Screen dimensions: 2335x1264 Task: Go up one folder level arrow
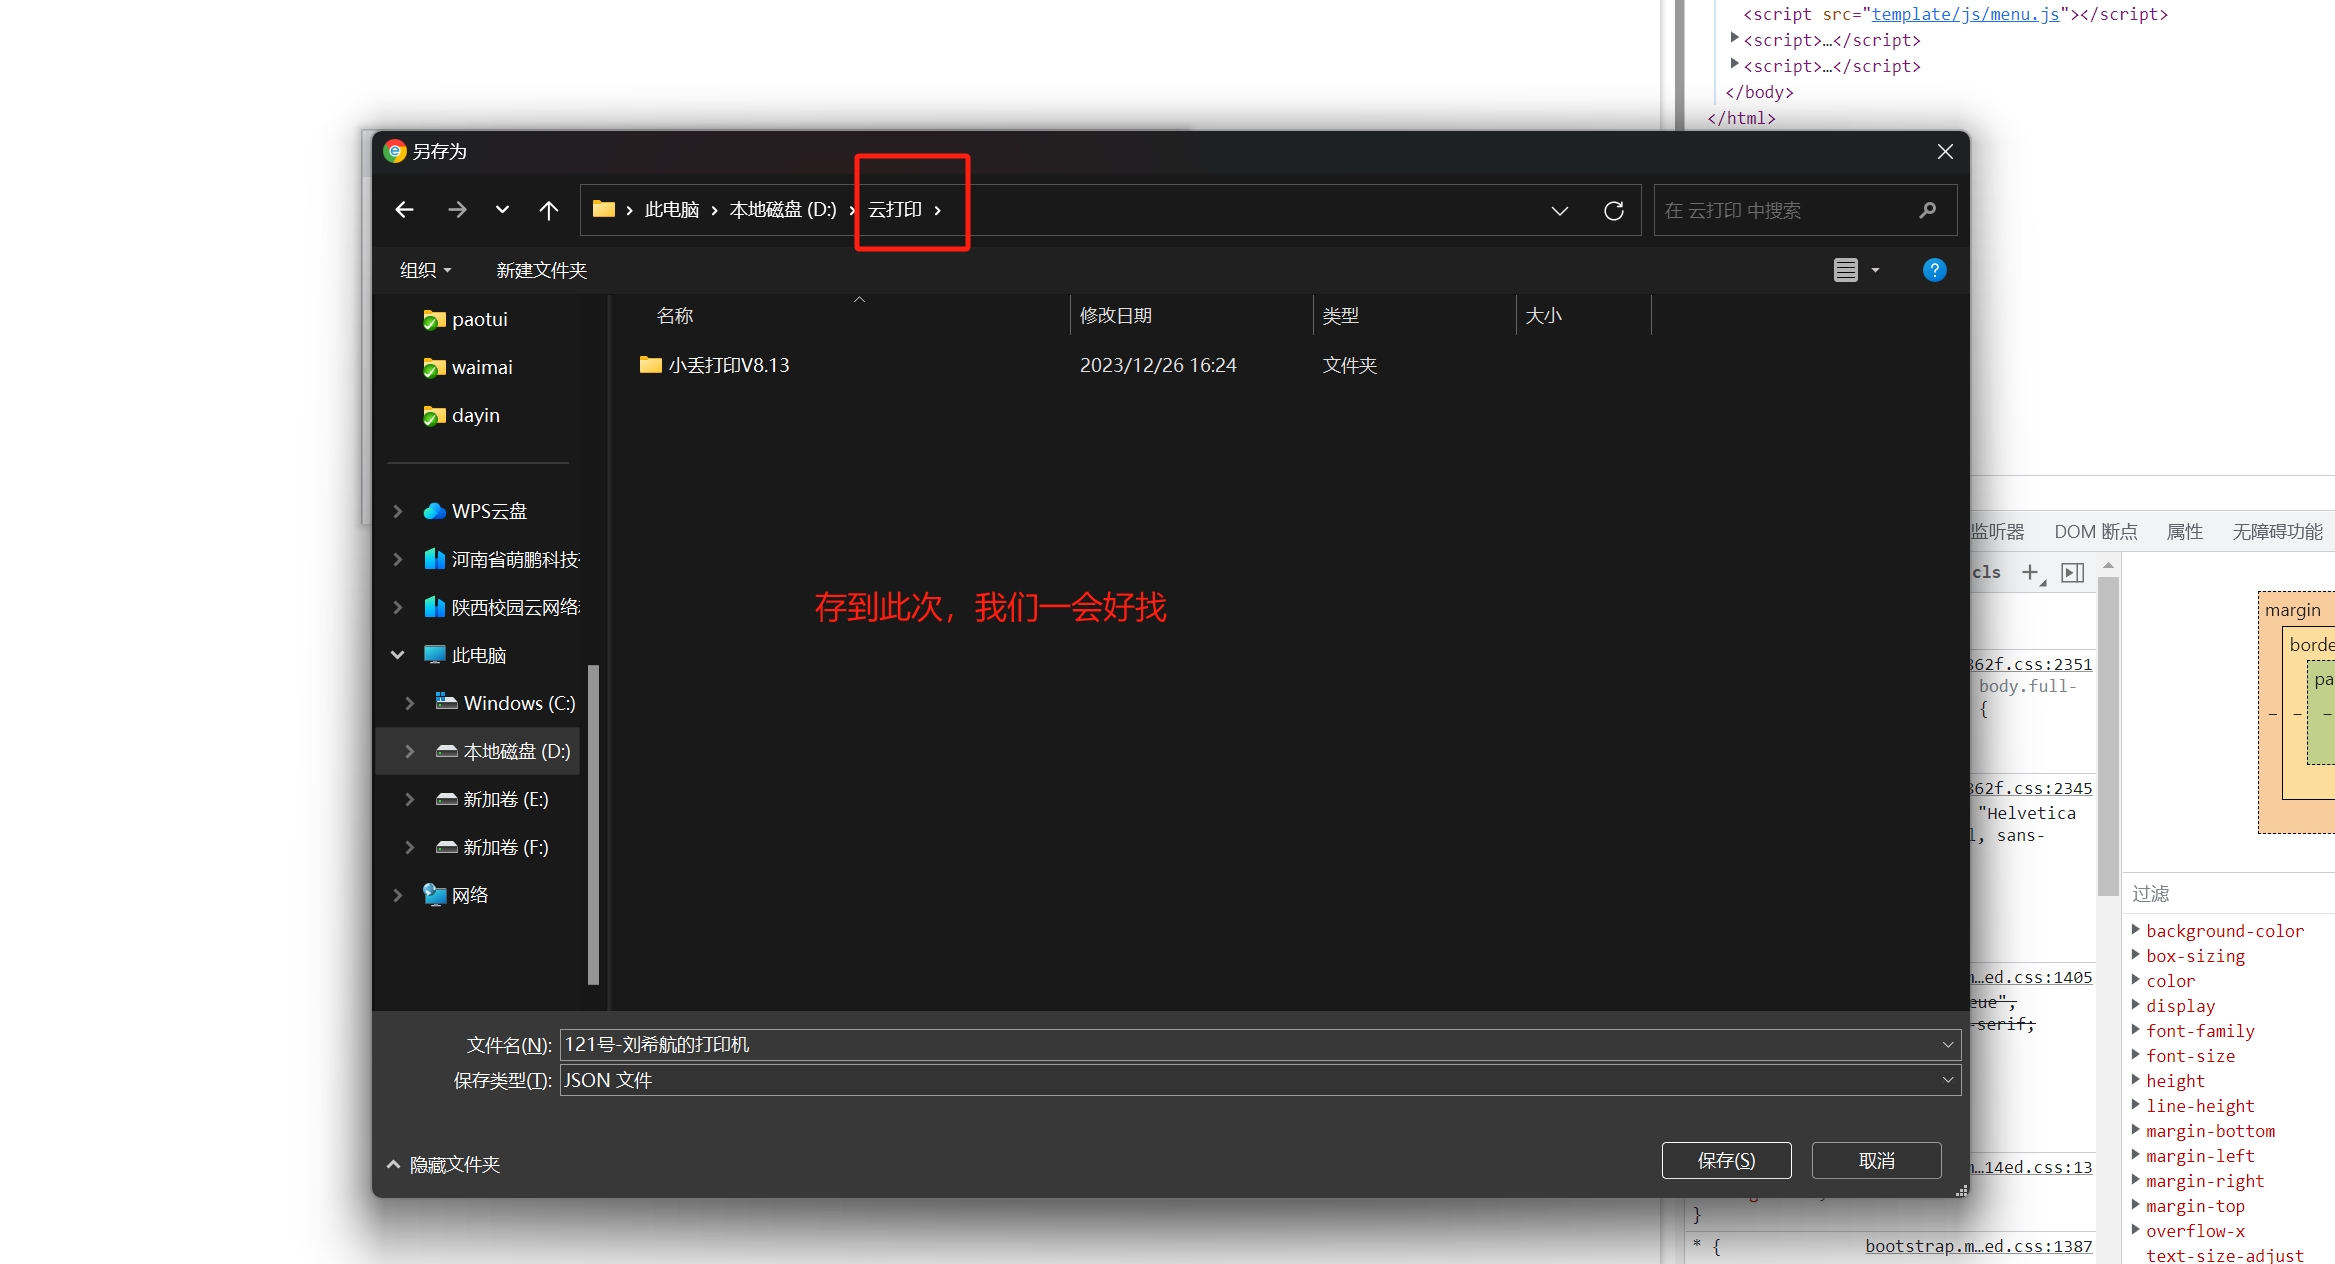pyautogui.click(x=548, y=210)
